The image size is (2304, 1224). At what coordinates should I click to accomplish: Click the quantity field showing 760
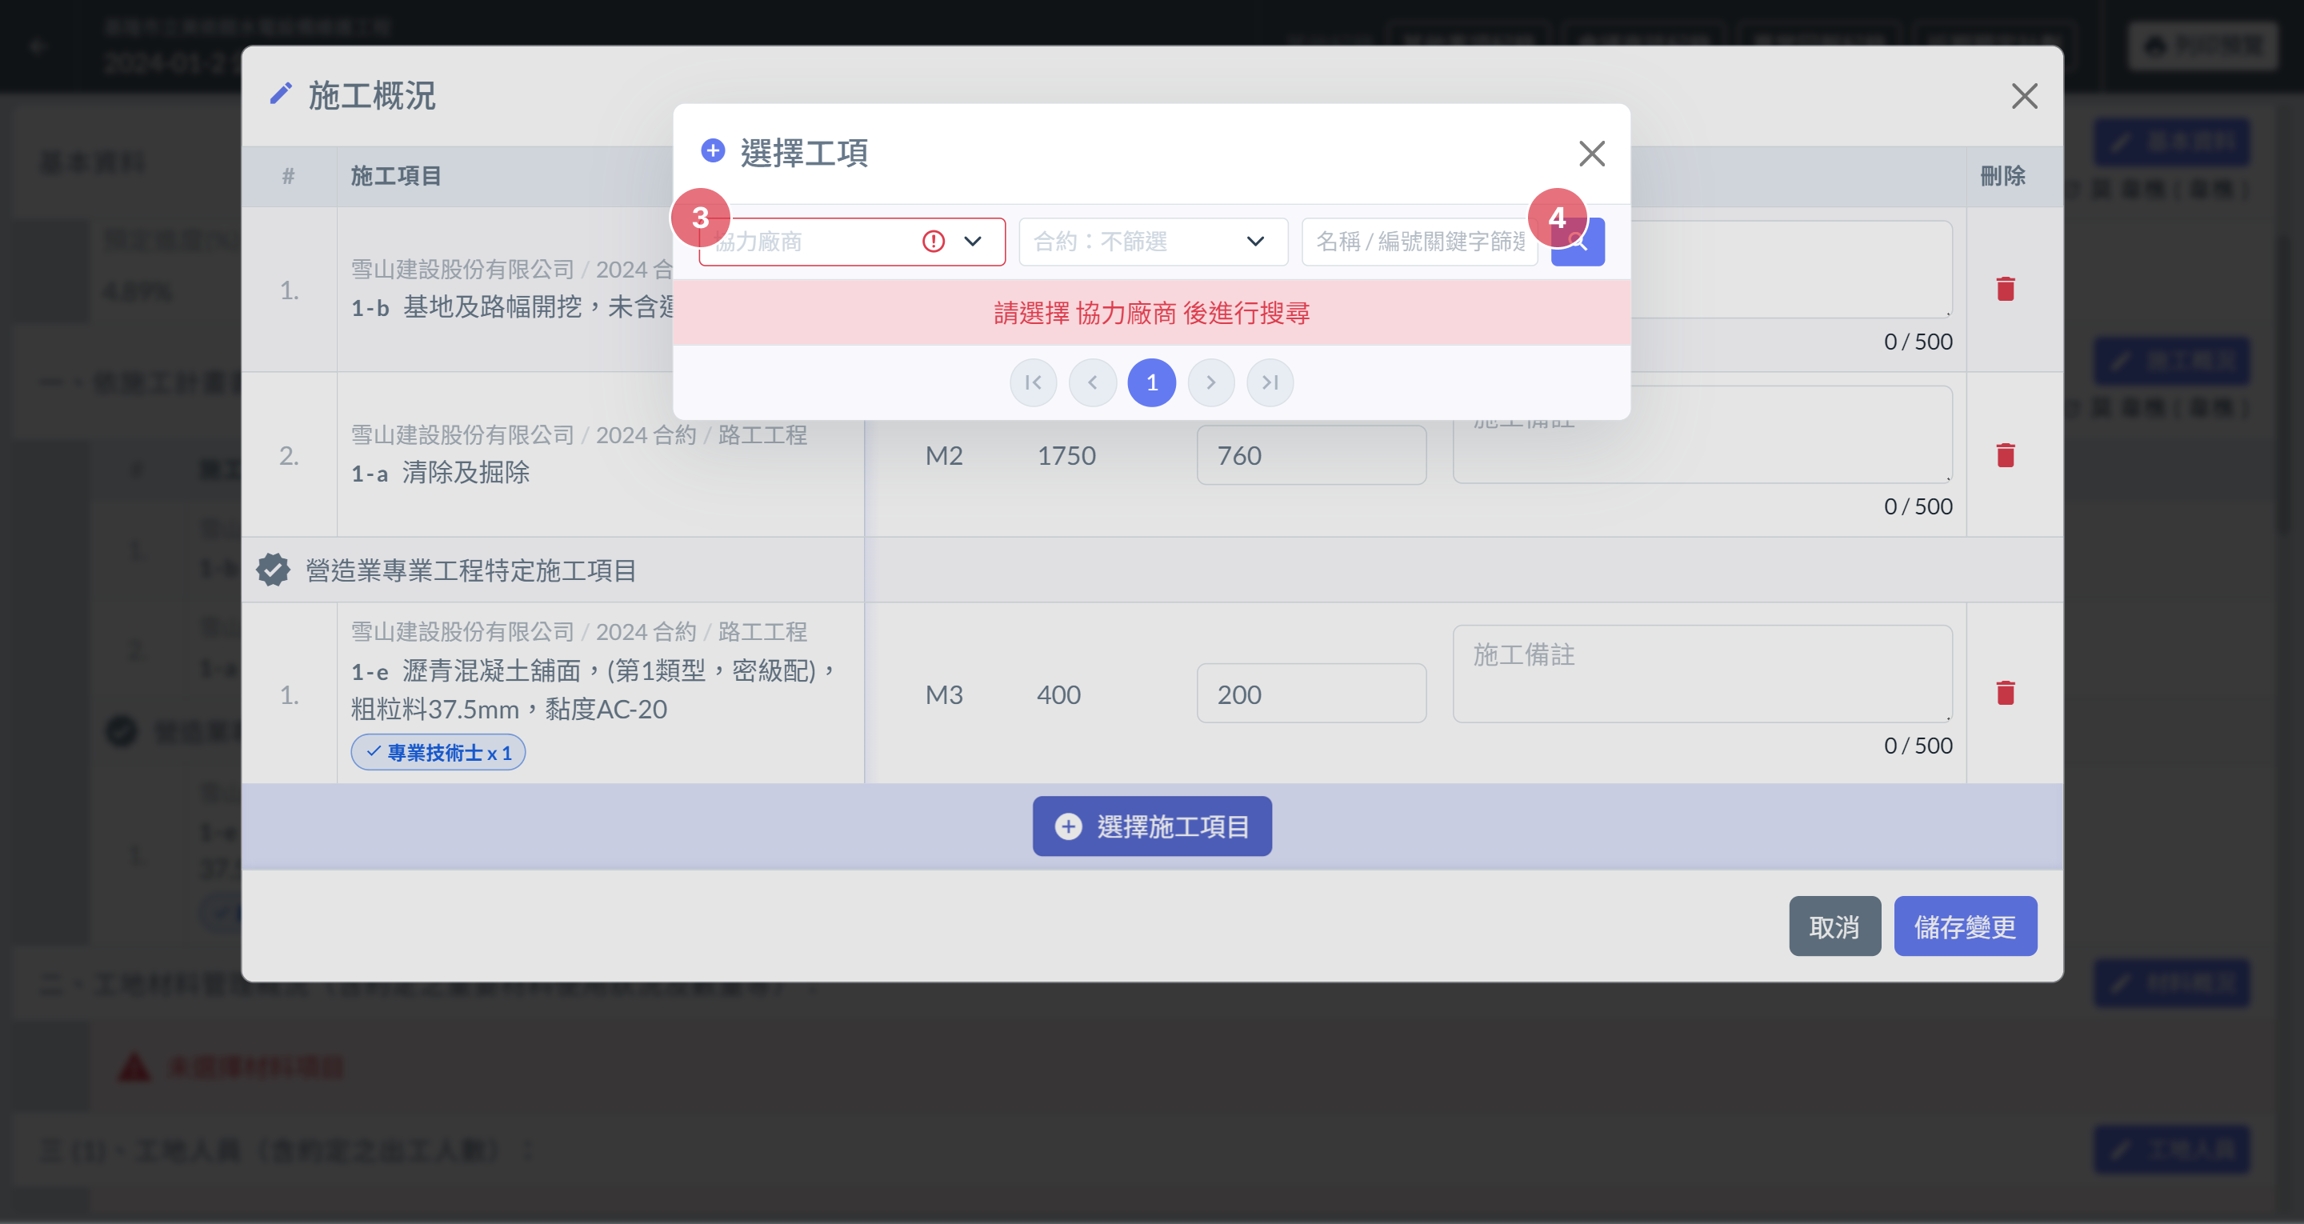click(1311, 456)
